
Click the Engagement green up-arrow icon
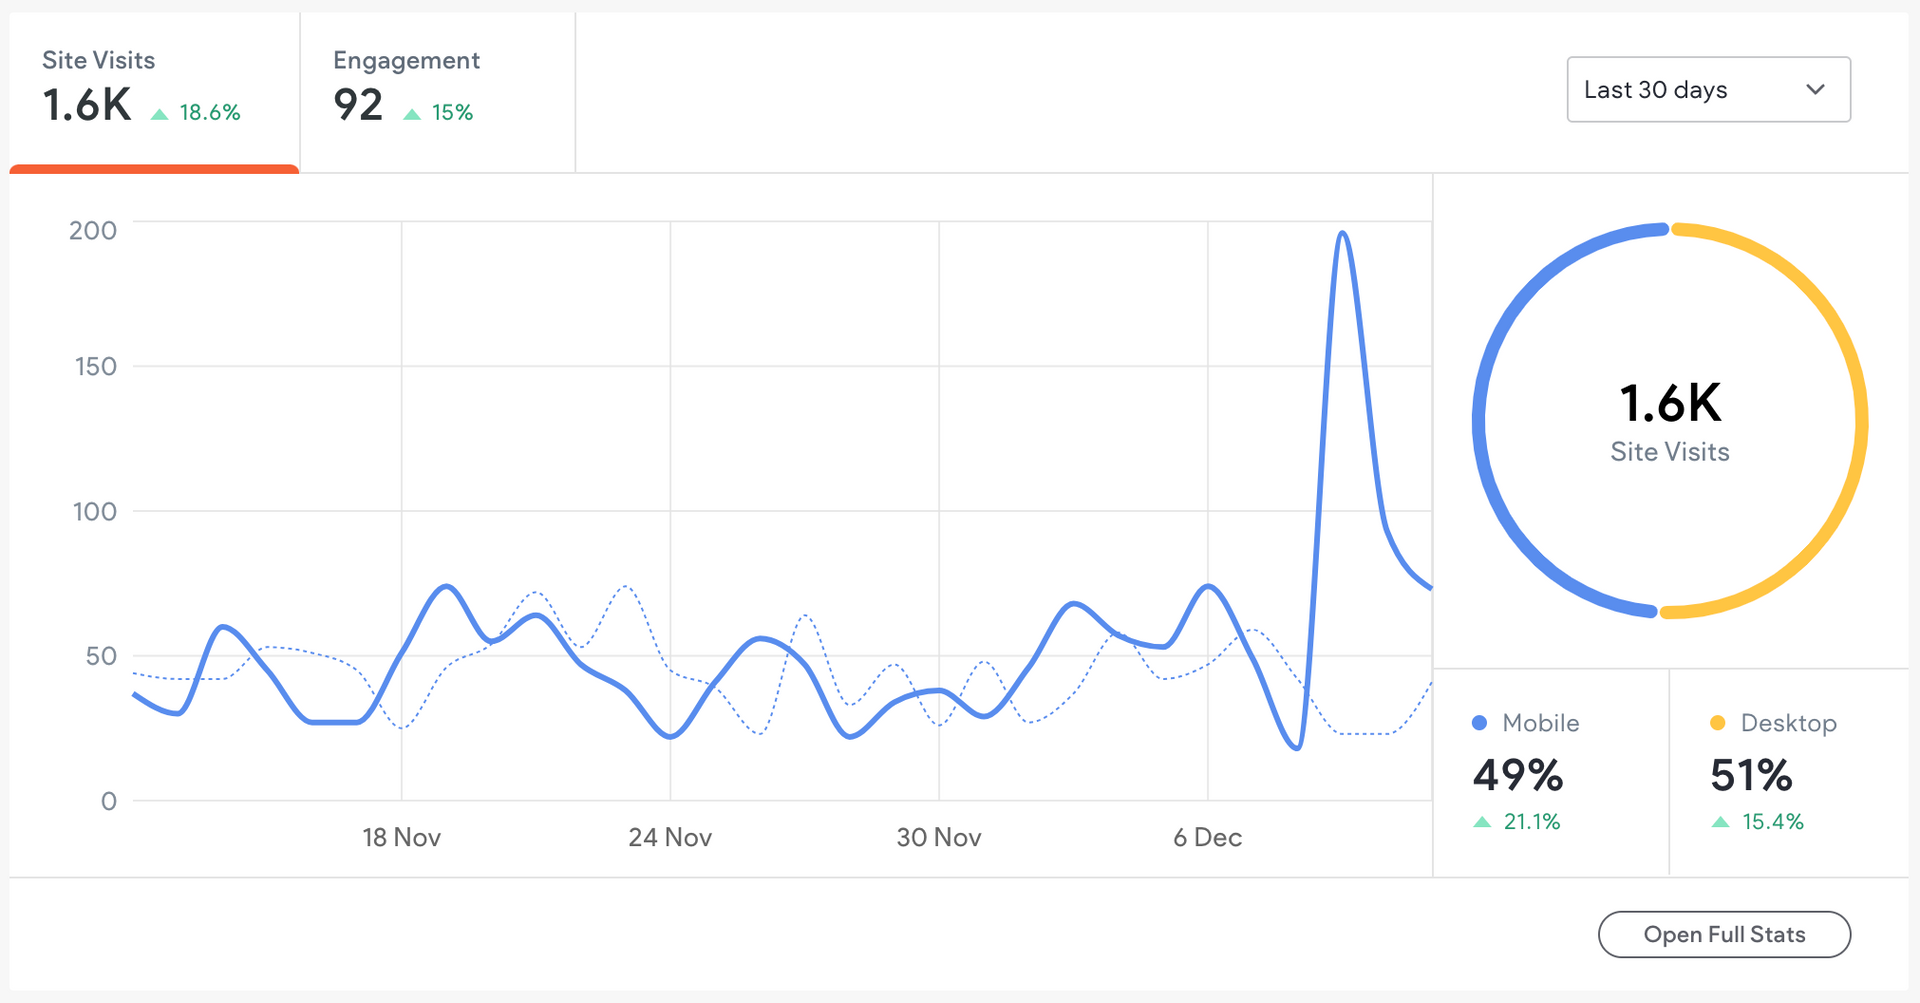point(411,114)
